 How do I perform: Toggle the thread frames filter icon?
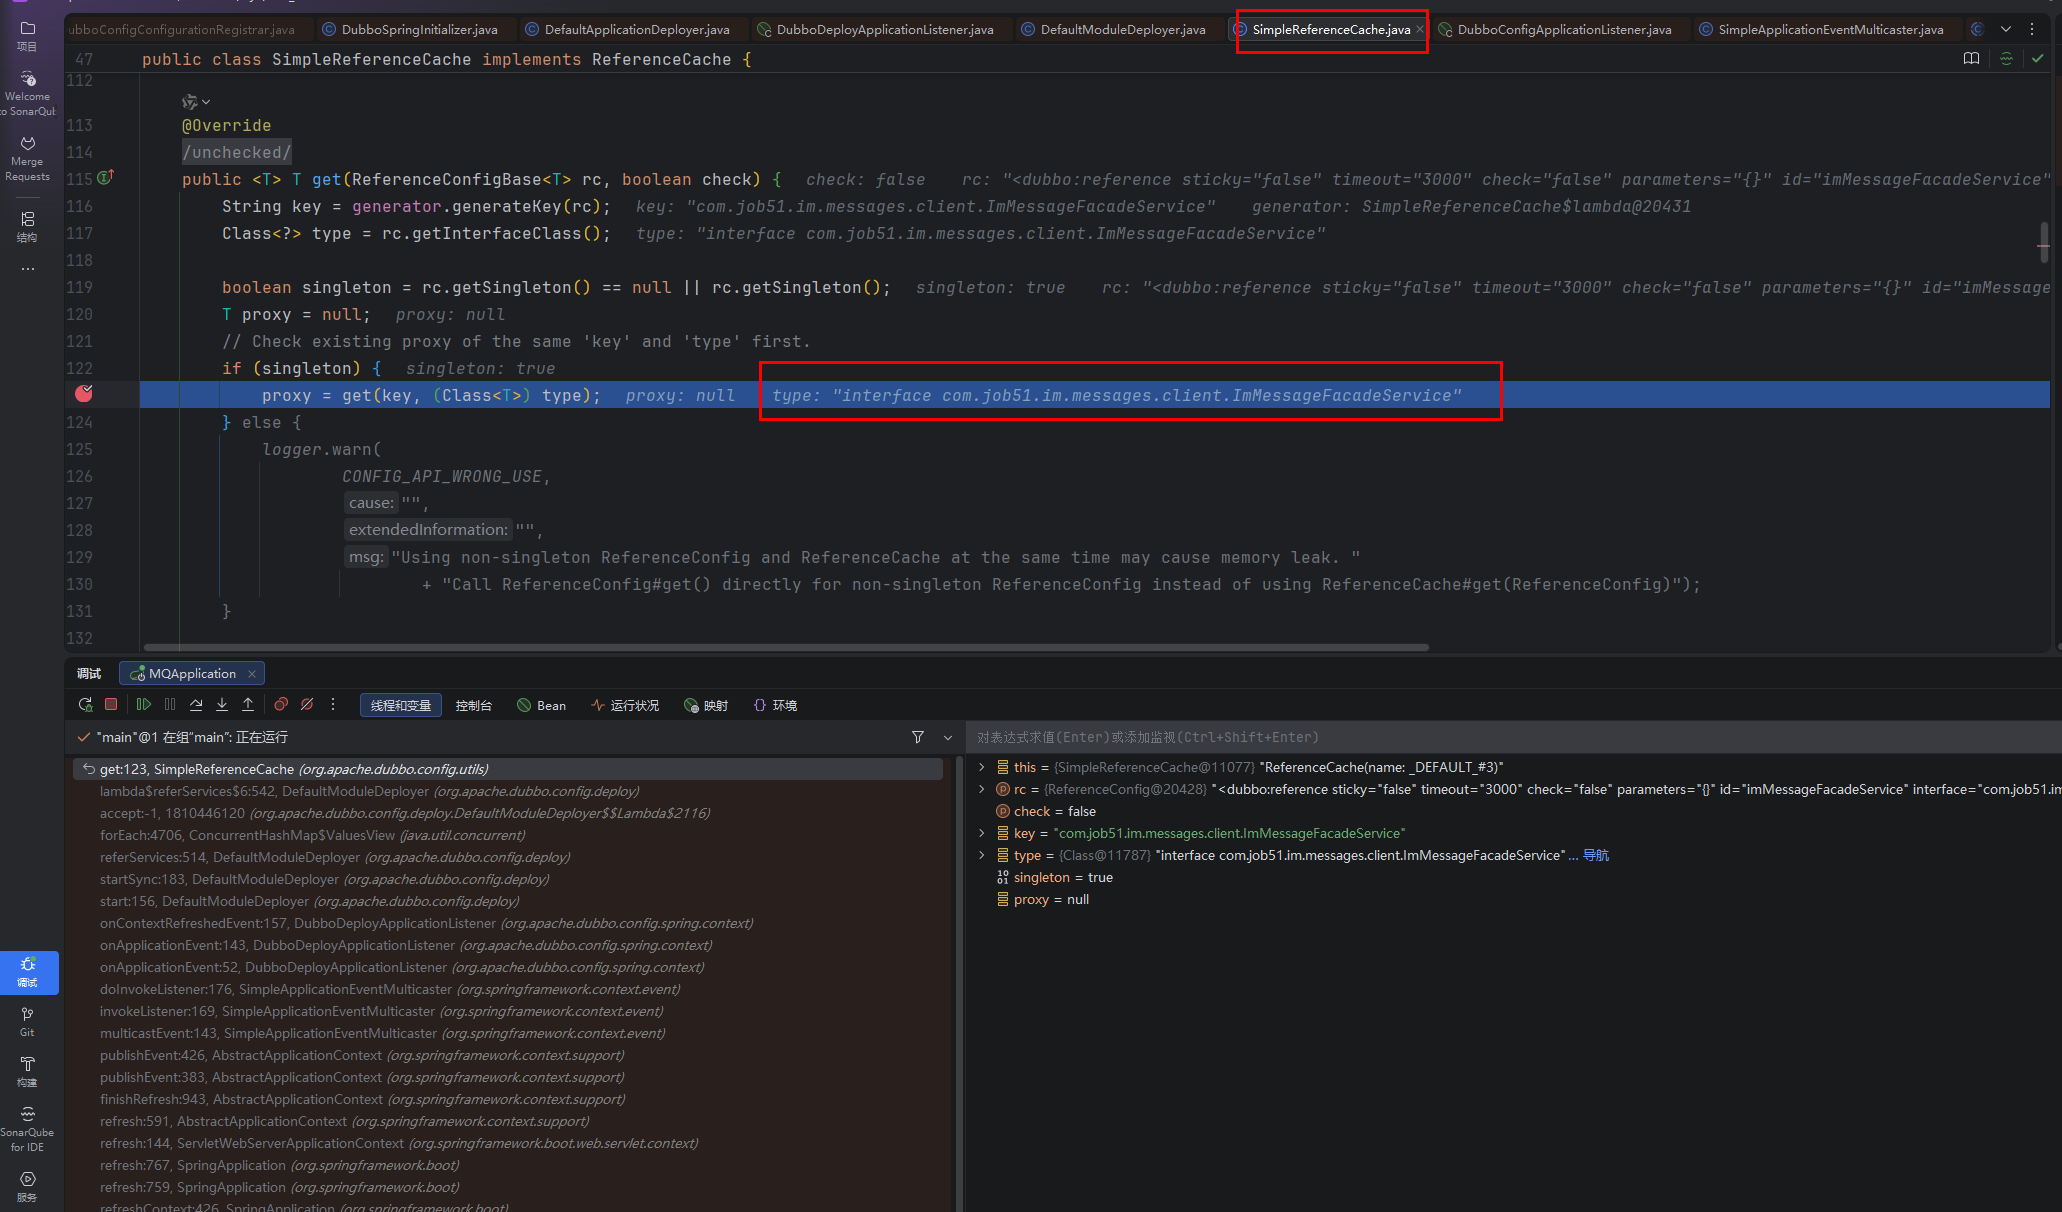pyautogui.click(x=918, y=737)
